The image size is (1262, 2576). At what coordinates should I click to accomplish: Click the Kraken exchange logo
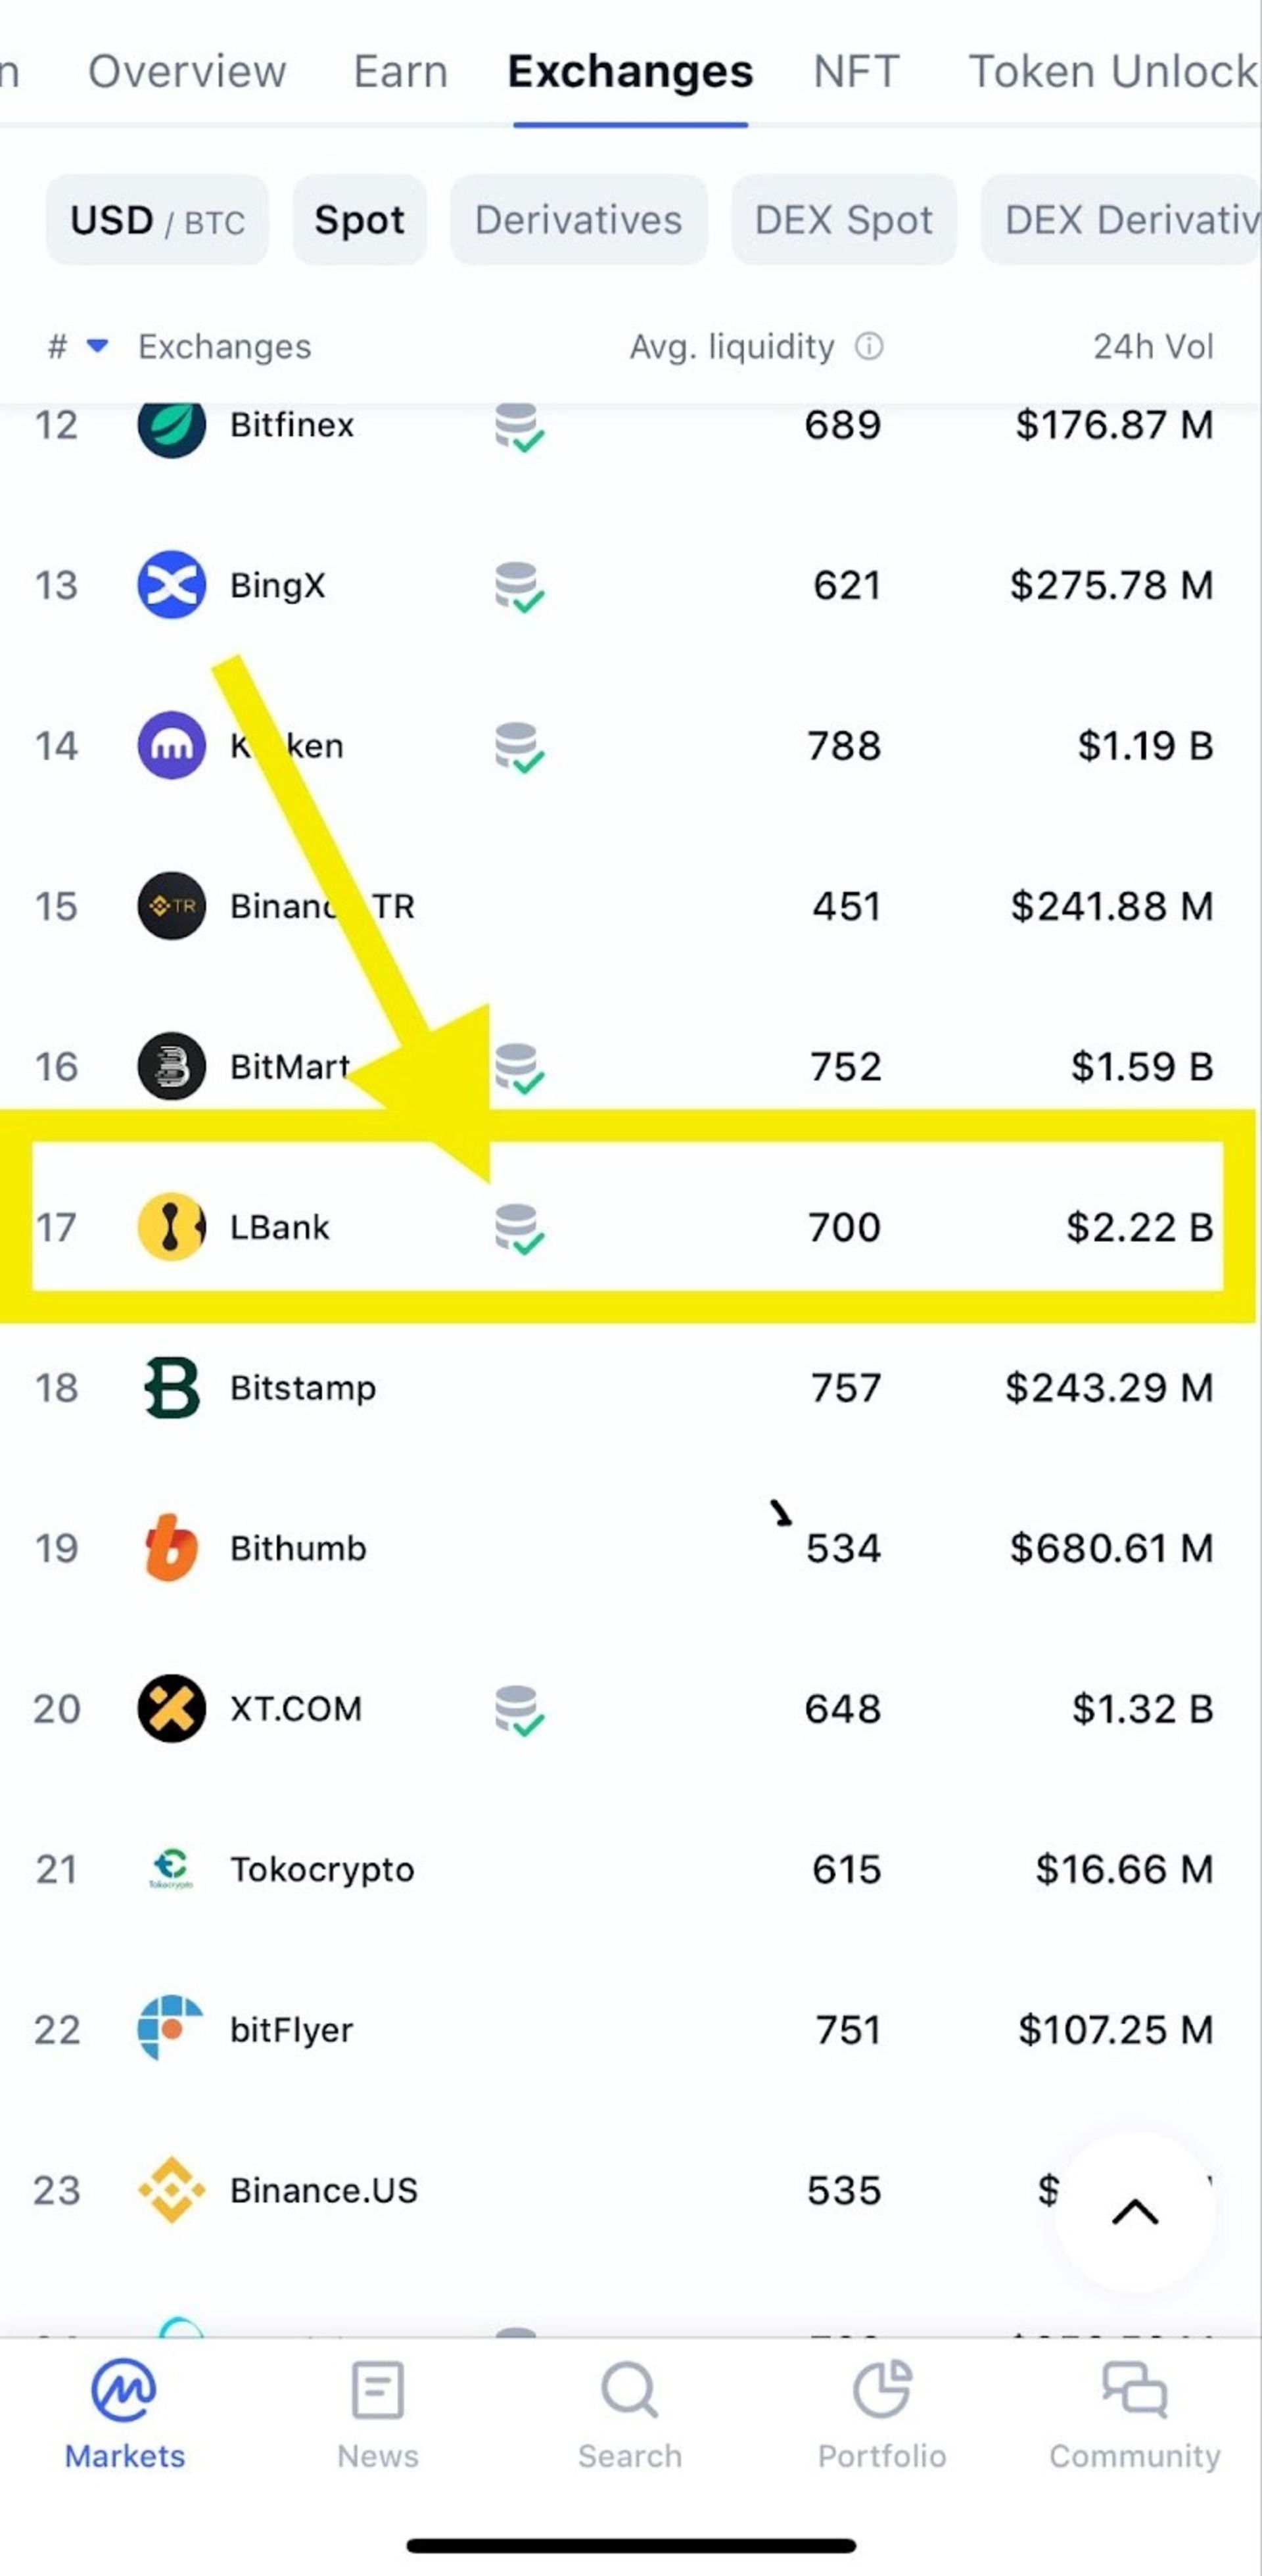[x=171, y=746]
